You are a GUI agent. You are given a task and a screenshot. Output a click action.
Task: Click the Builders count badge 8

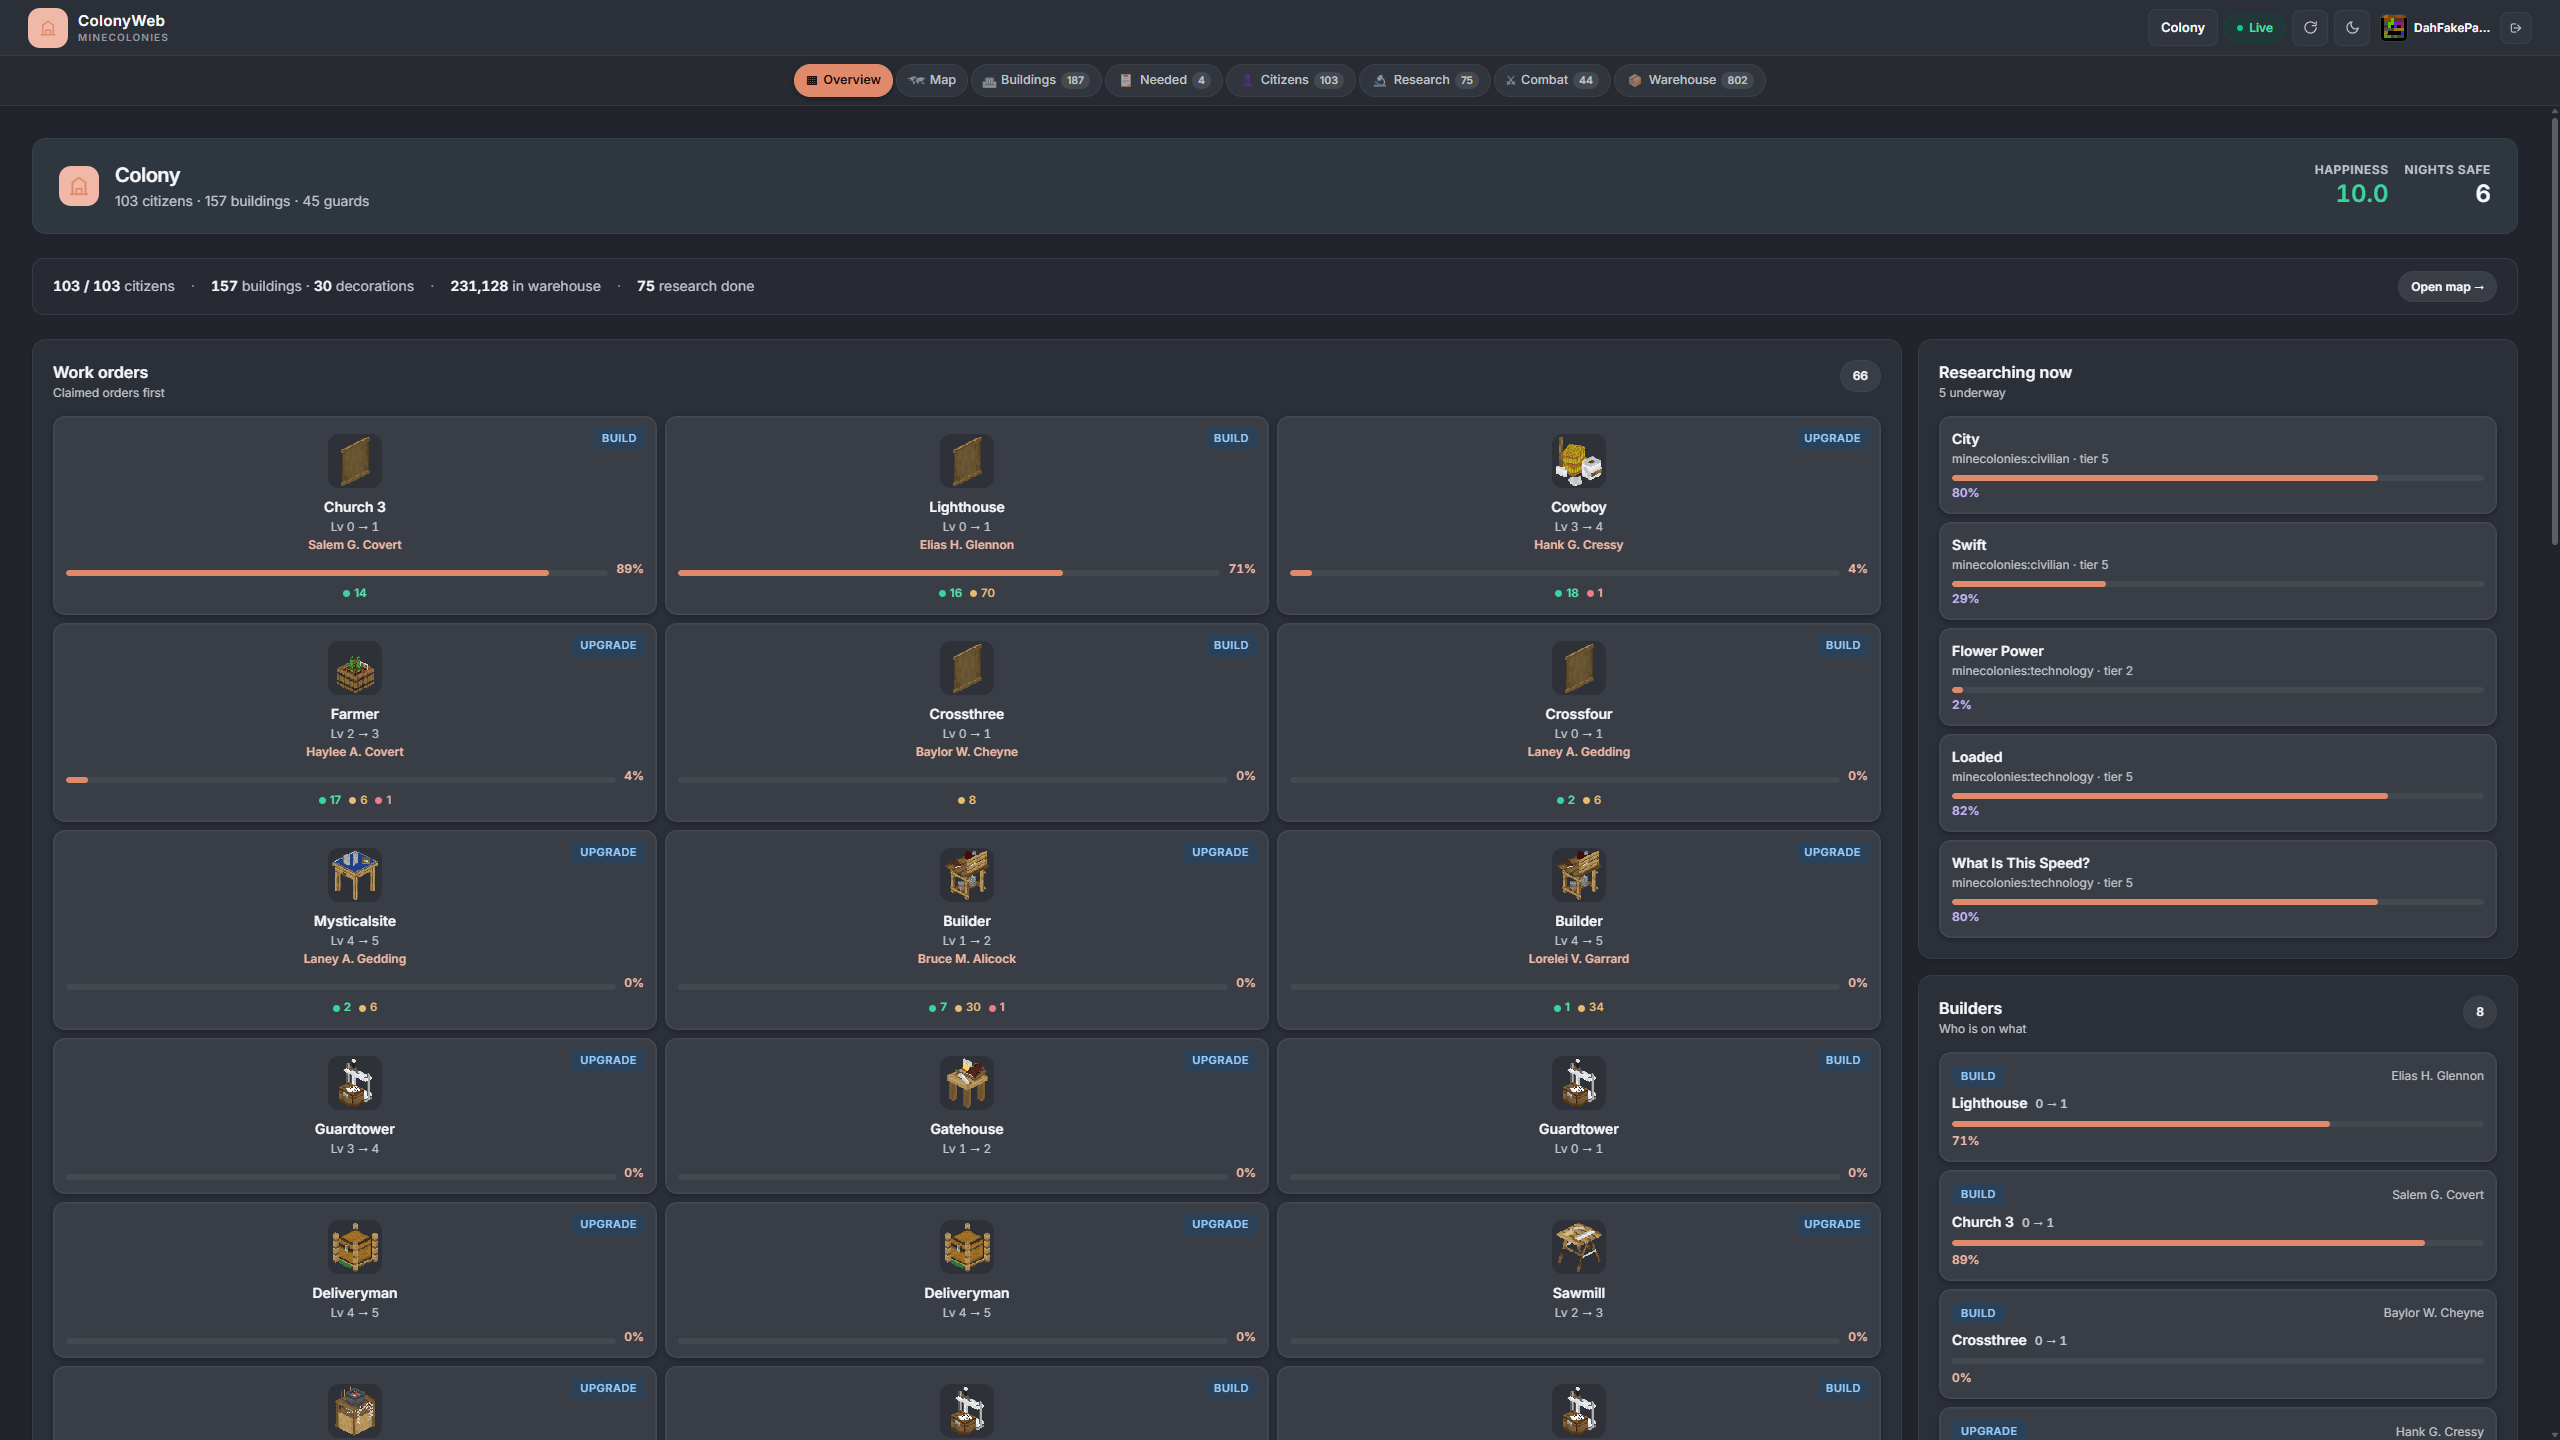[2479, 1012]
